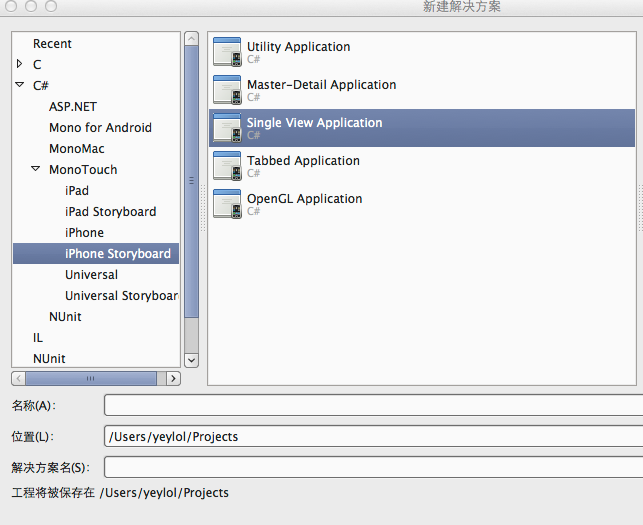Screen dimensions: 643x525
Task: Click the window minimize button
Action: pyautogui.click(x=31, y=6)
